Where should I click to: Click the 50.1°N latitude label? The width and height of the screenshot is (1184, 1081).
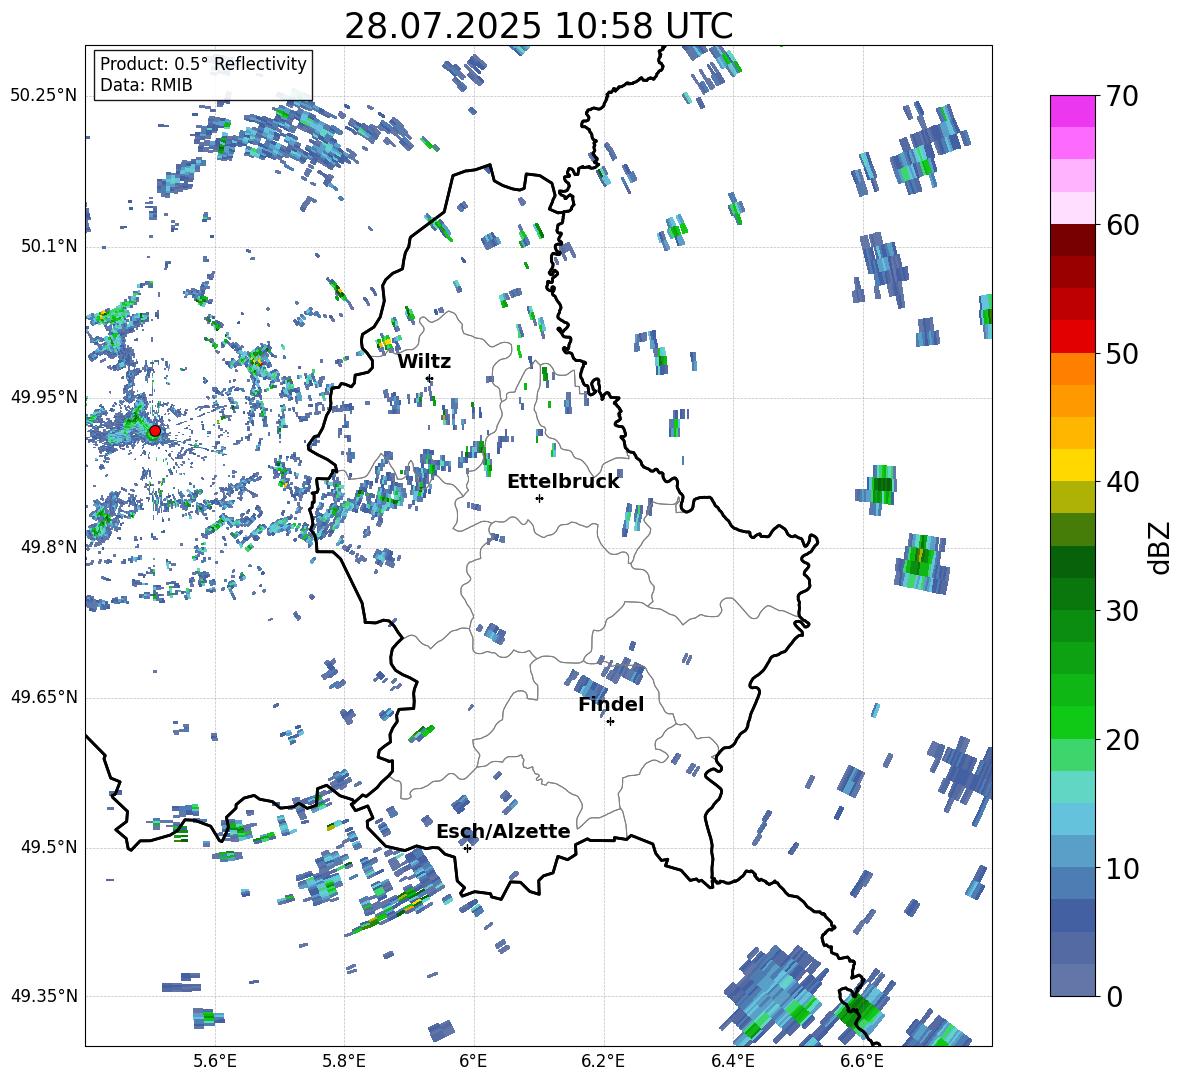48,247
